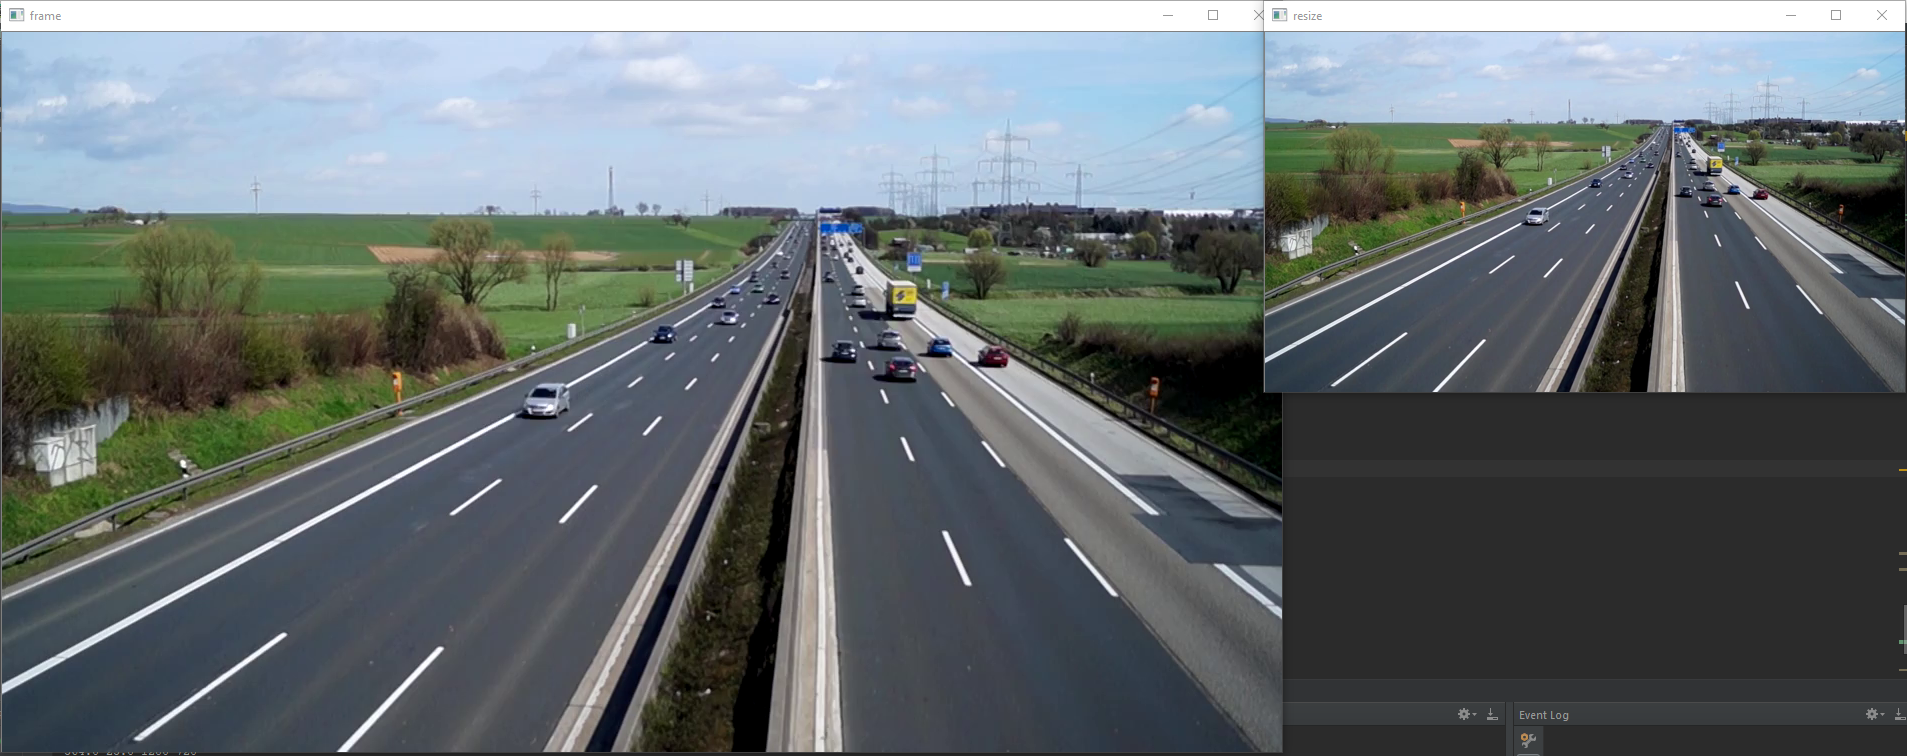The width and height of the screenshot is (1907, 756).
Task: Minimize the 'resize' window
Action: tap(1791, 15)
